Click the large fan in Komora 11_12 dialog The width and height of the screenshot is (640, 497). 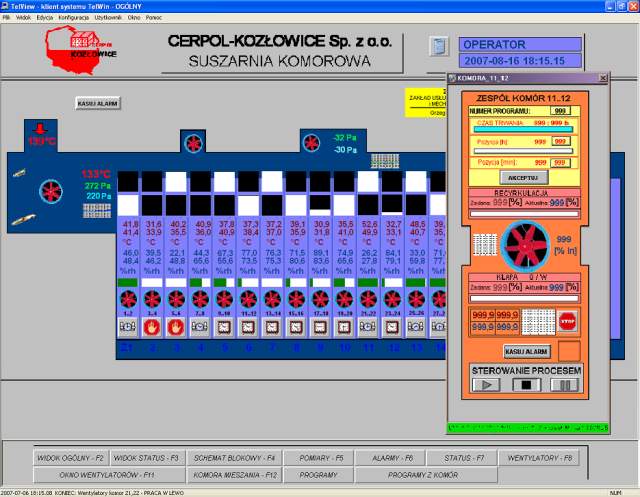click(525, 246)
